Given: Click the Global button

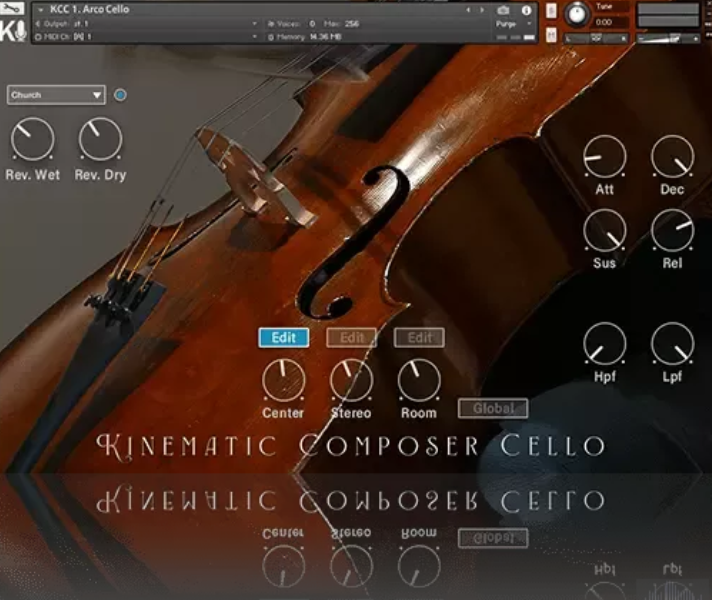Looking at the screenshot, I should click(493, 408).
